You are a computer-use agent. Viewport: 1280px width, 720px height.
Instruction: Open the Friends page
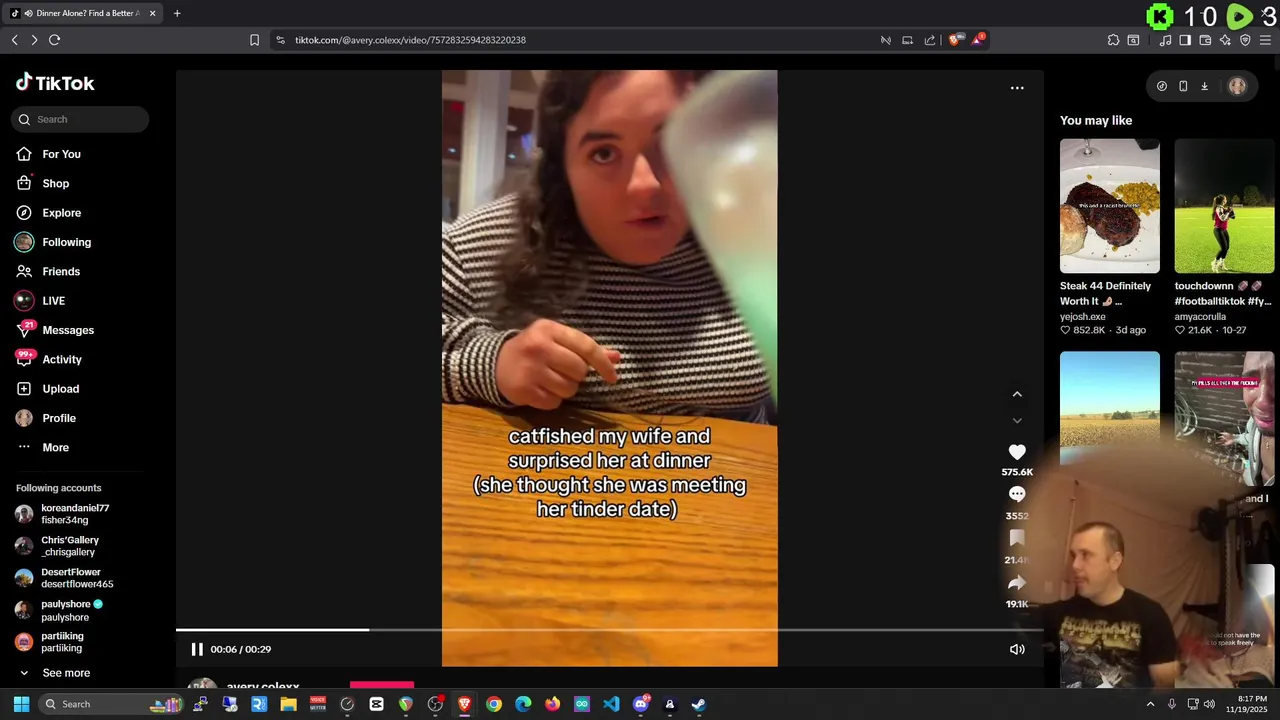click(x=61, y=271)
